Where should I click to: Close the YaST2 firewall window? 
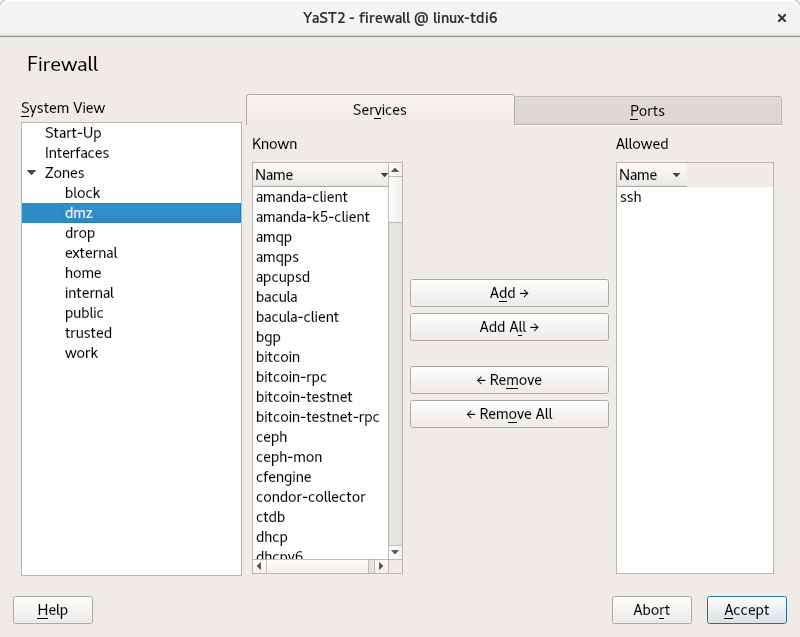[780, 18]
